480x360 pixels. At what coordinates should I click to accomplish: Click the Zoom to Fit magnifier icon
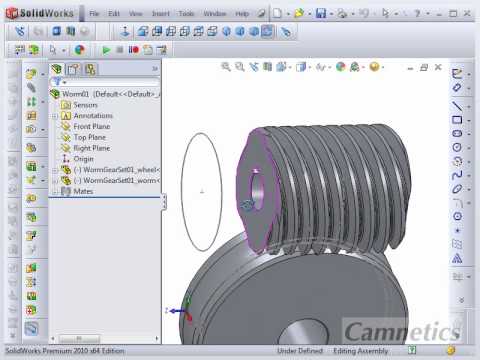click(226, 67)
